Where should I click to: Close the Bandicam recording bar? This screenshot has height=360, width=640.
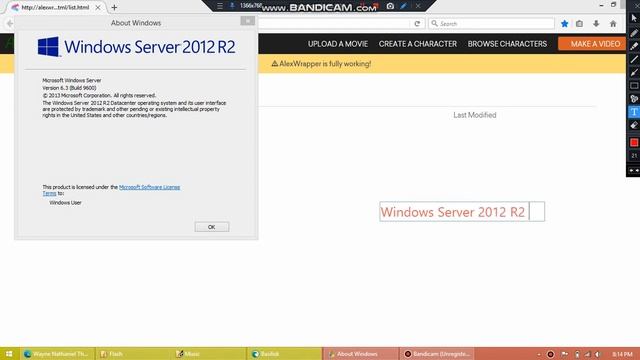(418, 6)
